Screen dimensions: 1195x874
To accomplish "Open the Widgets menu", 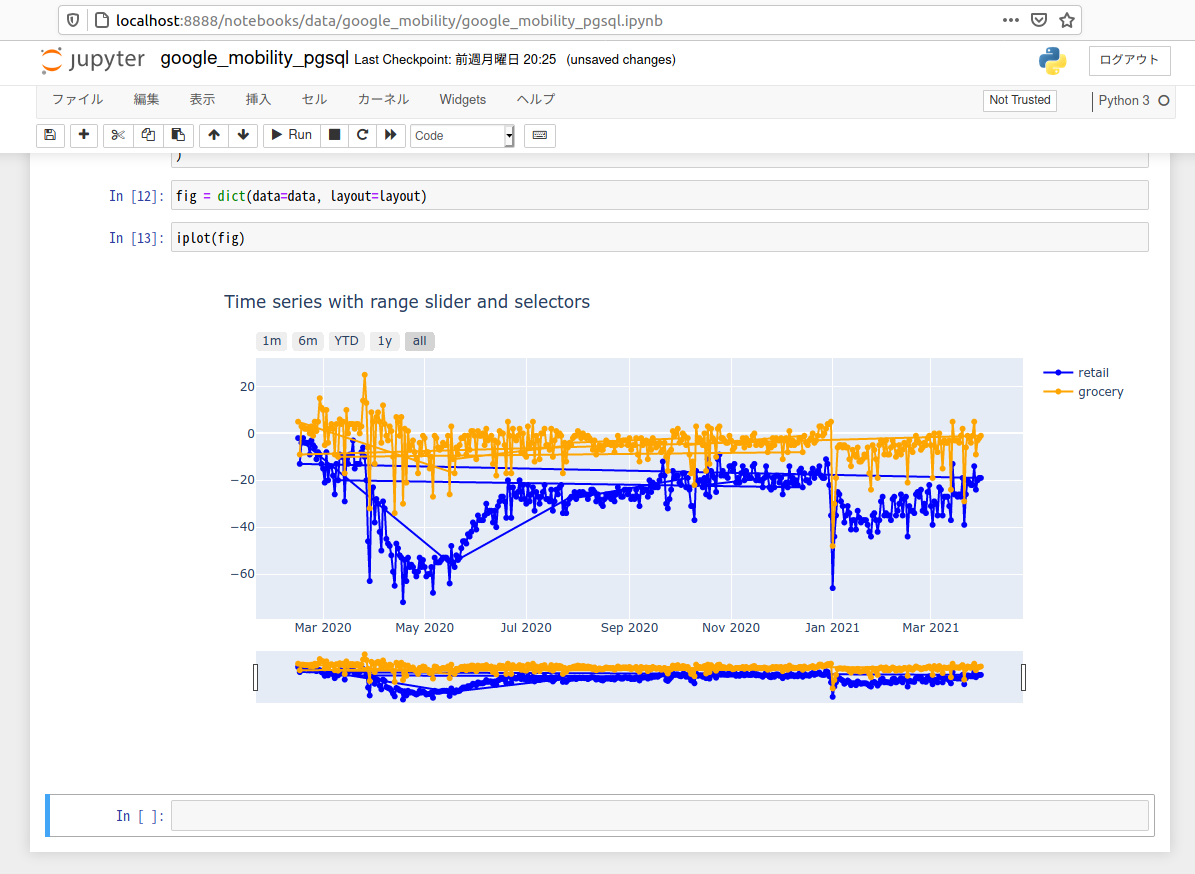I will [x=462, y=99].
